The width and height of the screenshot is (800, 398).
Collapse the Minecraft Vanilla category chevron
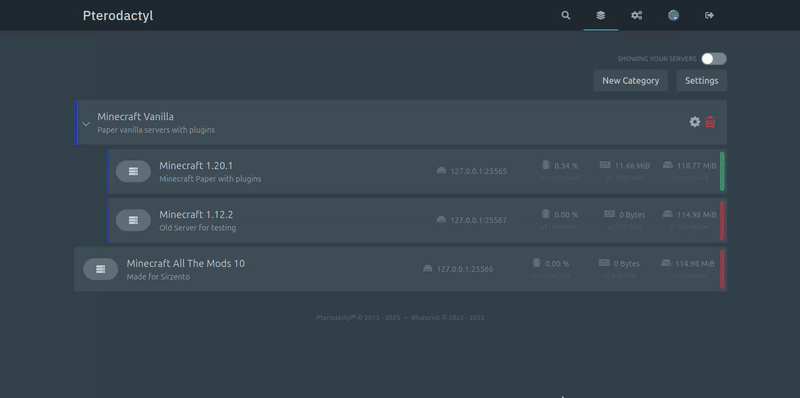(x=86, y=124)
